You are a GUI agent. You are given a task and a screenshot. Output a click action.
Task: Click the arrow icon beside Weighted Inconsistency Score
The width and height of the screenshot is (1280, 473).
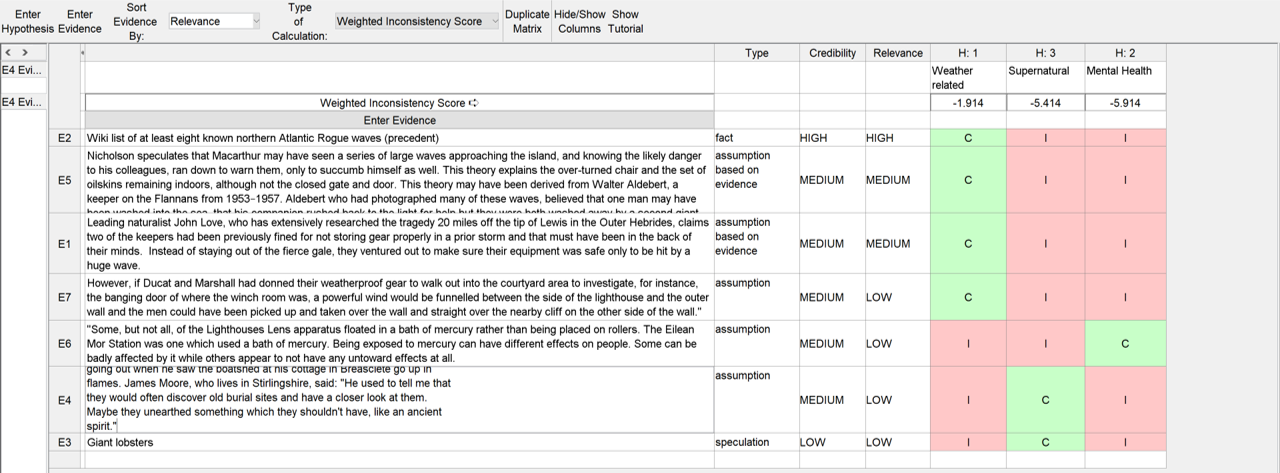pyautogui.click(x=474, y=103)
